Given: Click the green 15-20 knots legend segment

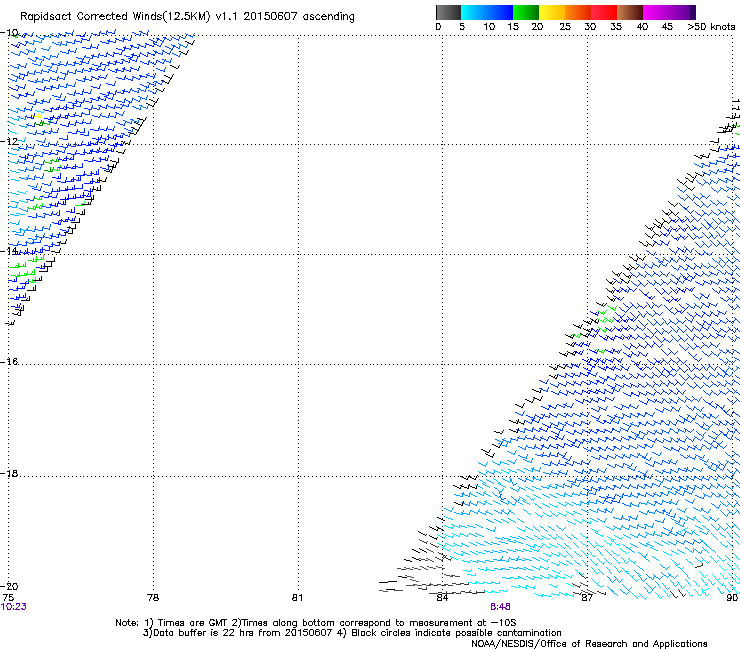Looking at the screenshot, I should click(x=526, y=12).
